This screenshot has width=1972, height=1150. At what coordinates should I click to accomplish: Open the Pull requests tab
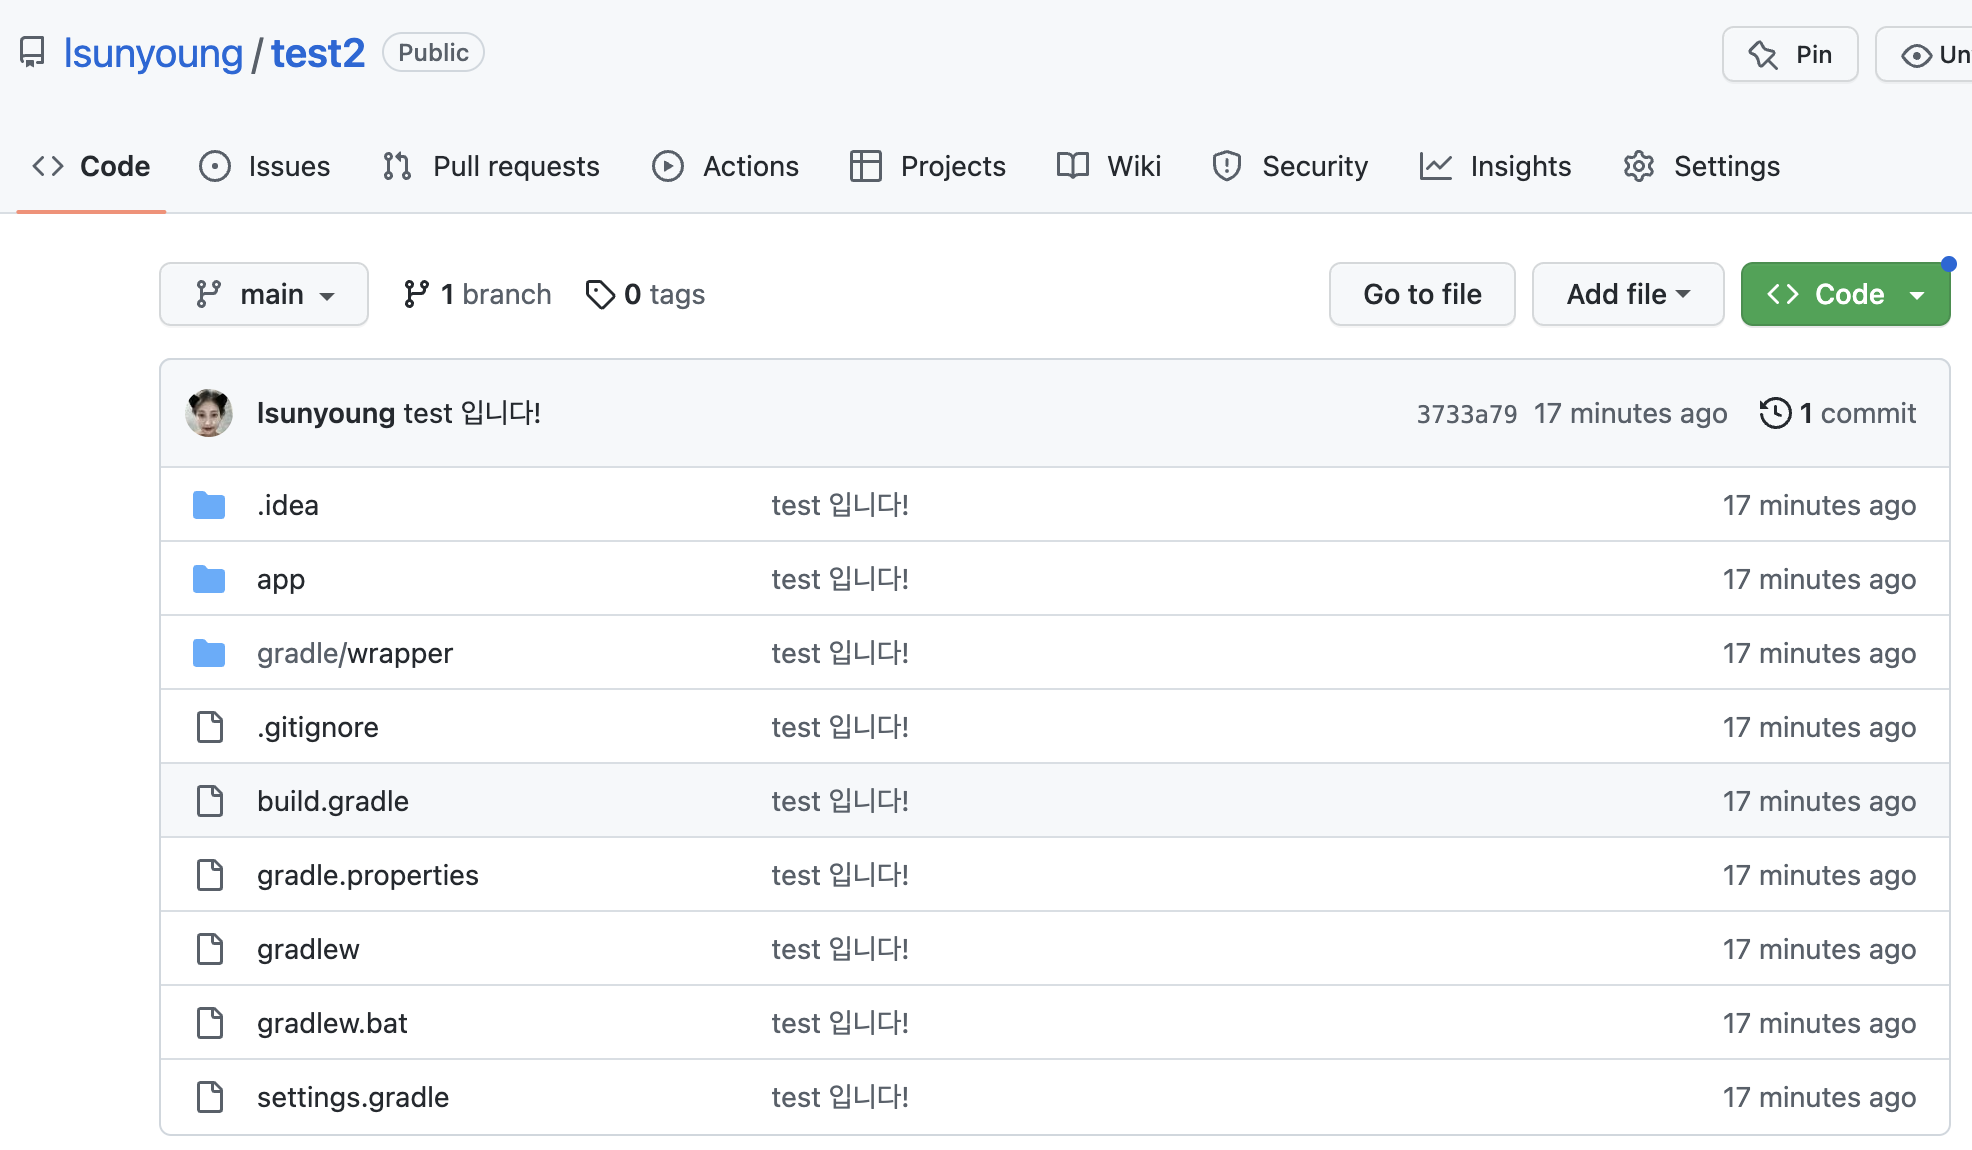tap(491, 166)
